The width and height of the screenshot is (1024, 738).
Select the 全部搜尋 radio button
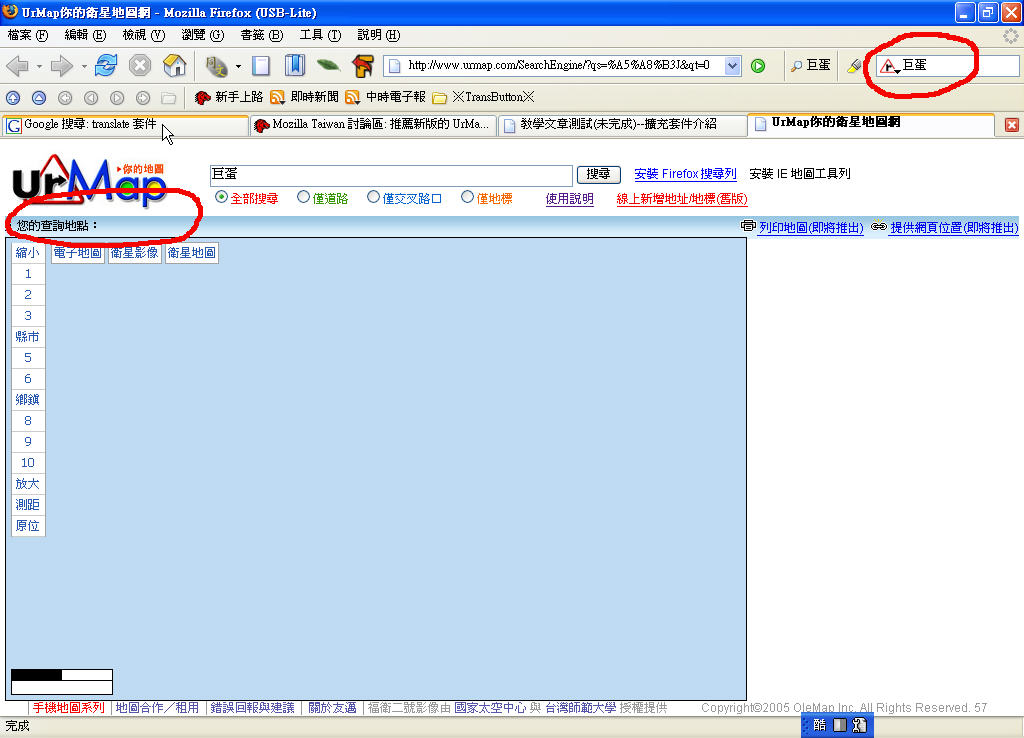point(221,197)
